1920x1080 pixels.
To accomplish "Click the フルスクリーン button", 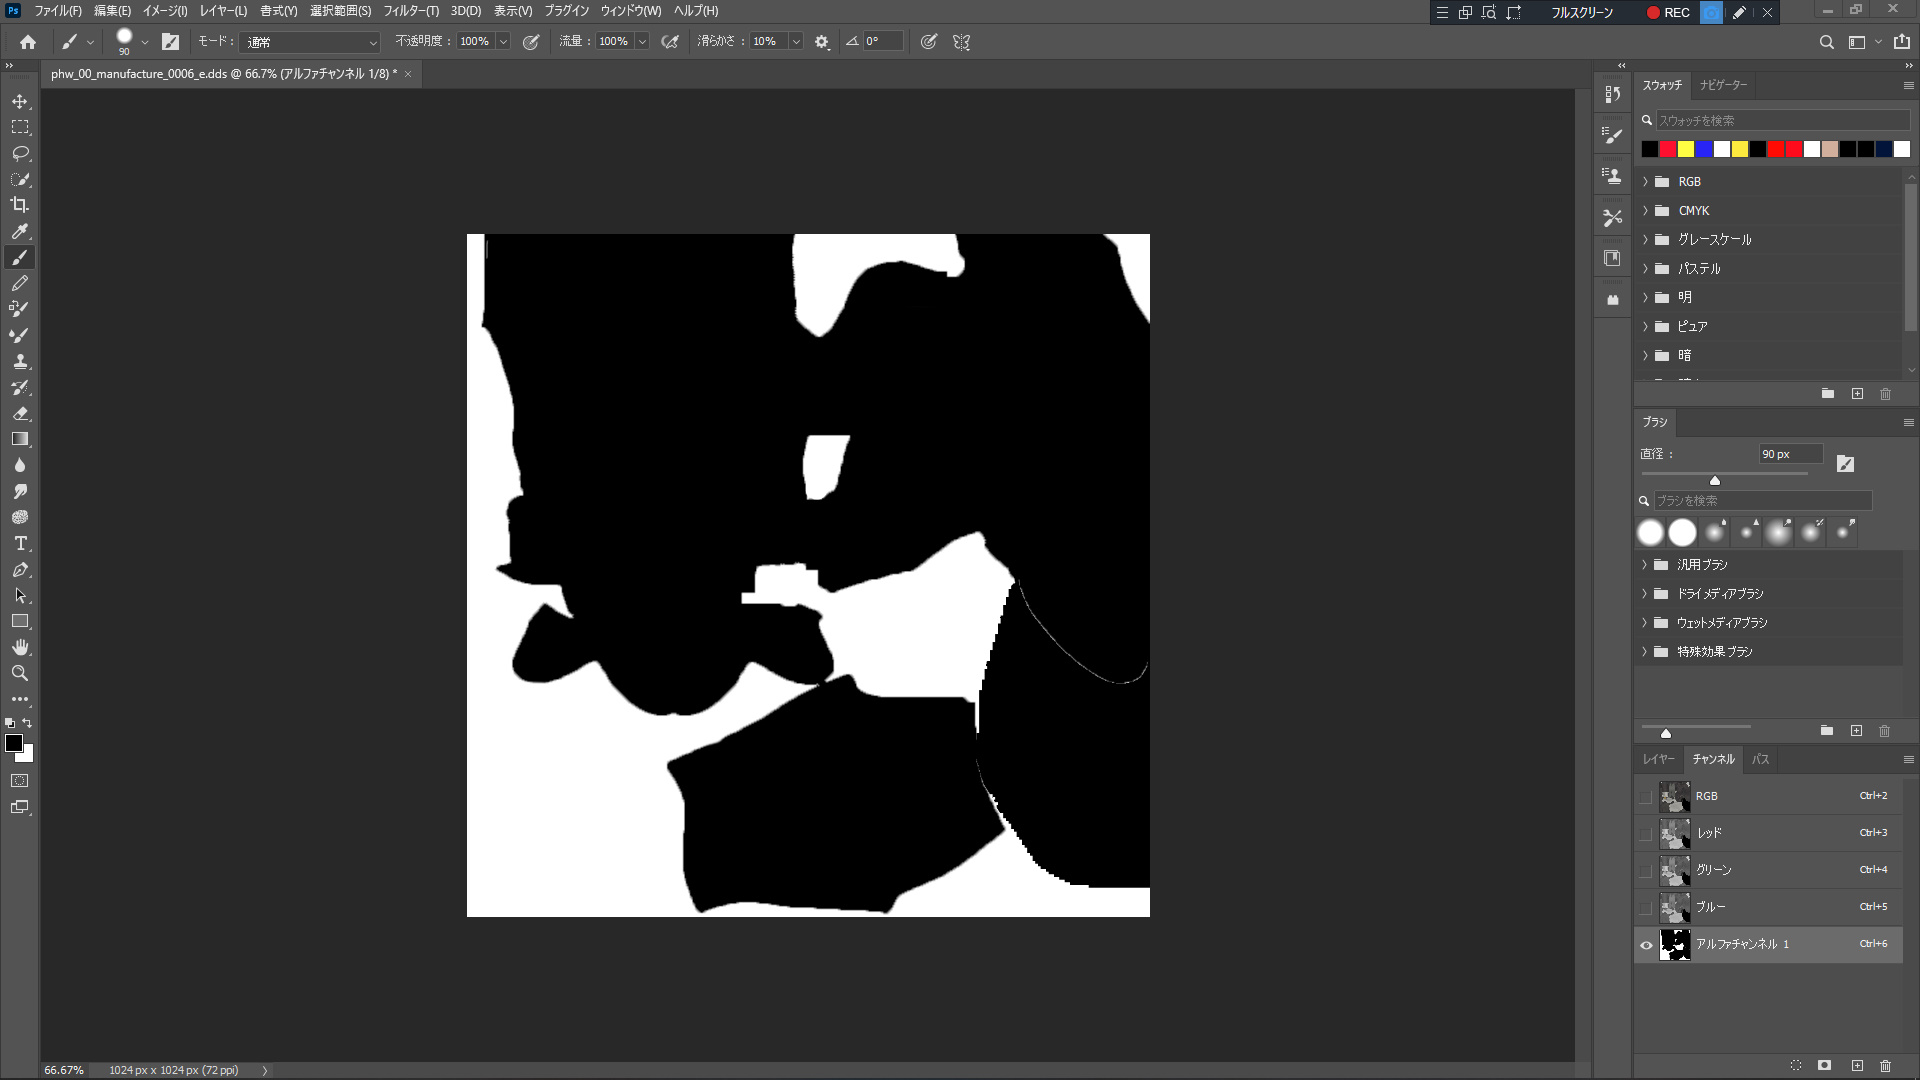I will (1581, 13).
